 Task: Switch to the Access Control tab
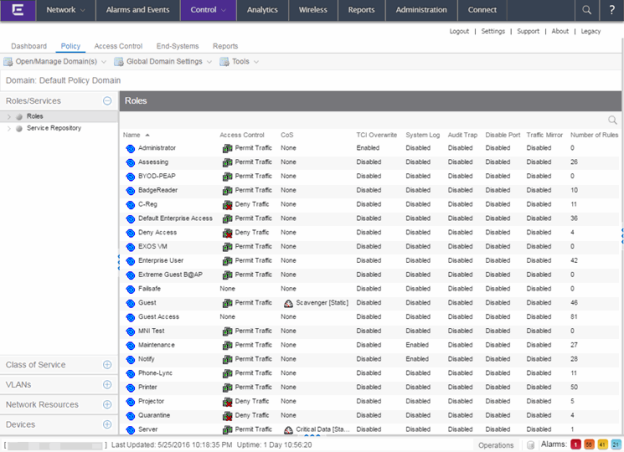tap(118, 46)
